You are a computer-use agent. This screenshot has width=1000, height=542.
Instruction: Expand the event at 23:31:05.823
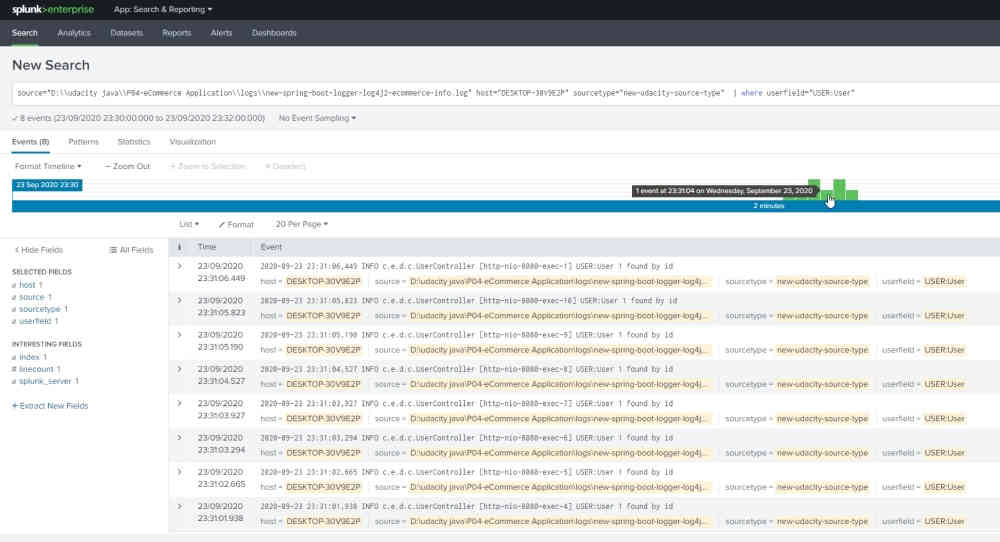(179, 301)
